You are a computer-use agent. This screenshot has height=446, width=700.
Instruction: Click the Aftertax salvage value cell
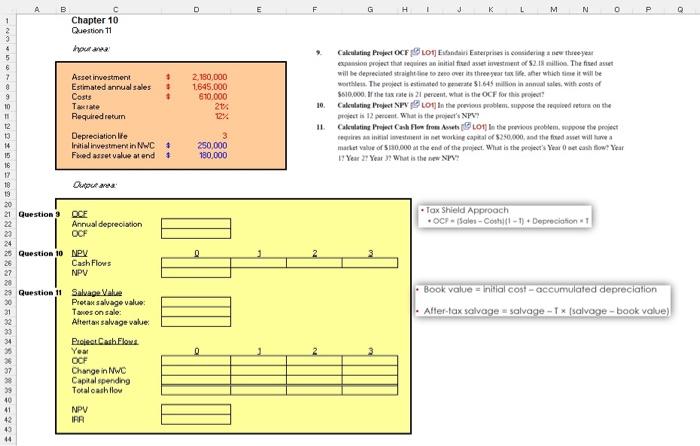tap(196, 322)
